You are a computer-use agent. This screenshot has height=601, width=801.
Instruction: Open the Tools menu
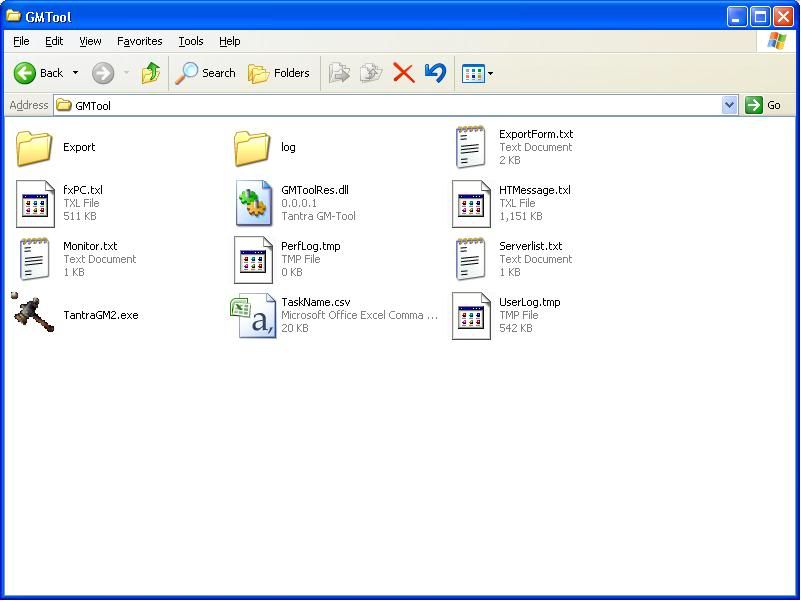coord(190,41)
